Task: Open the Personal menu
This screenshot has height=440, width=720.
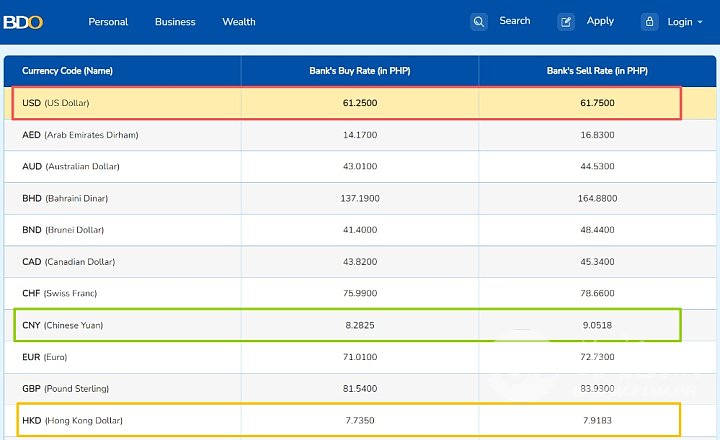Action: click(108, 22)
